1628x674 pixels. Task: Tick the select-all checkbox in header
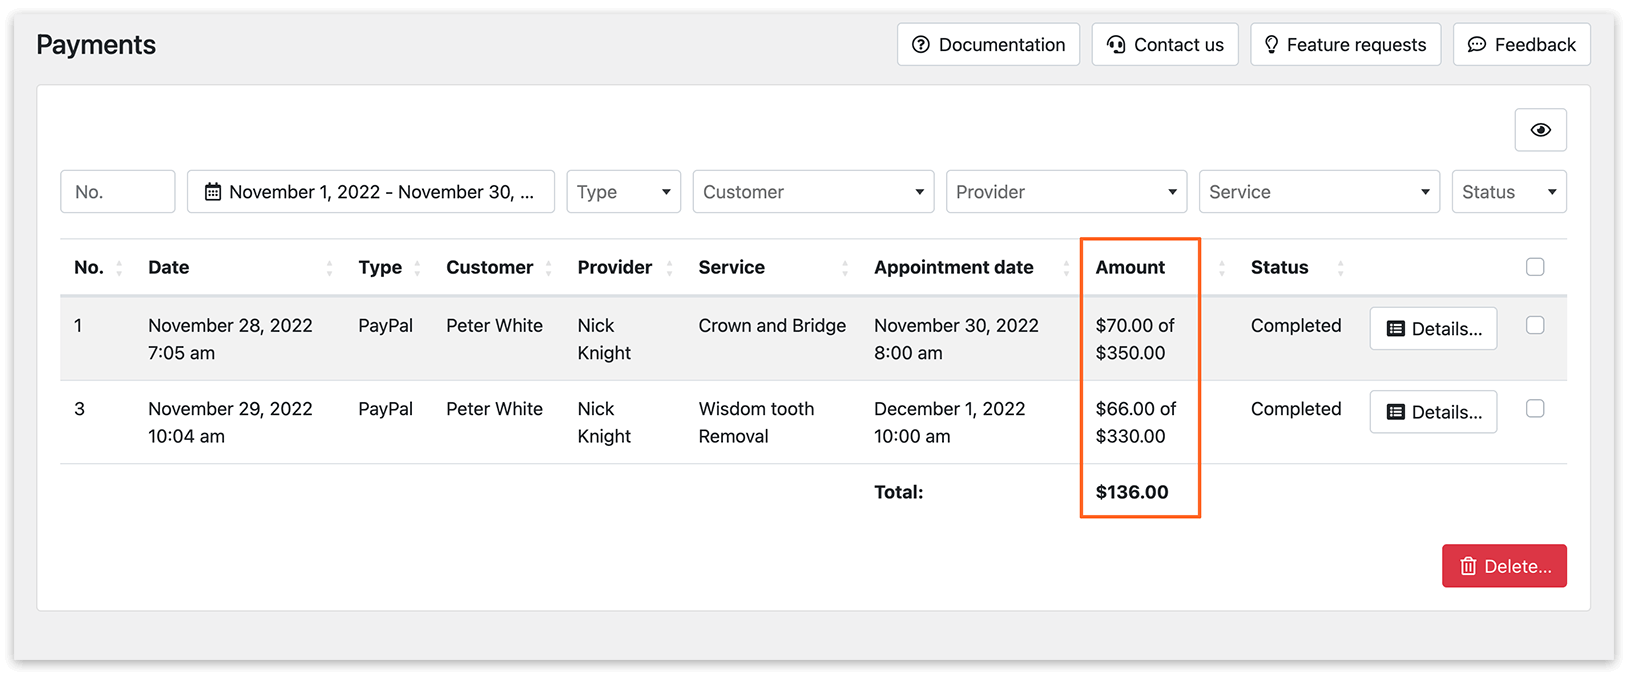1535,267
